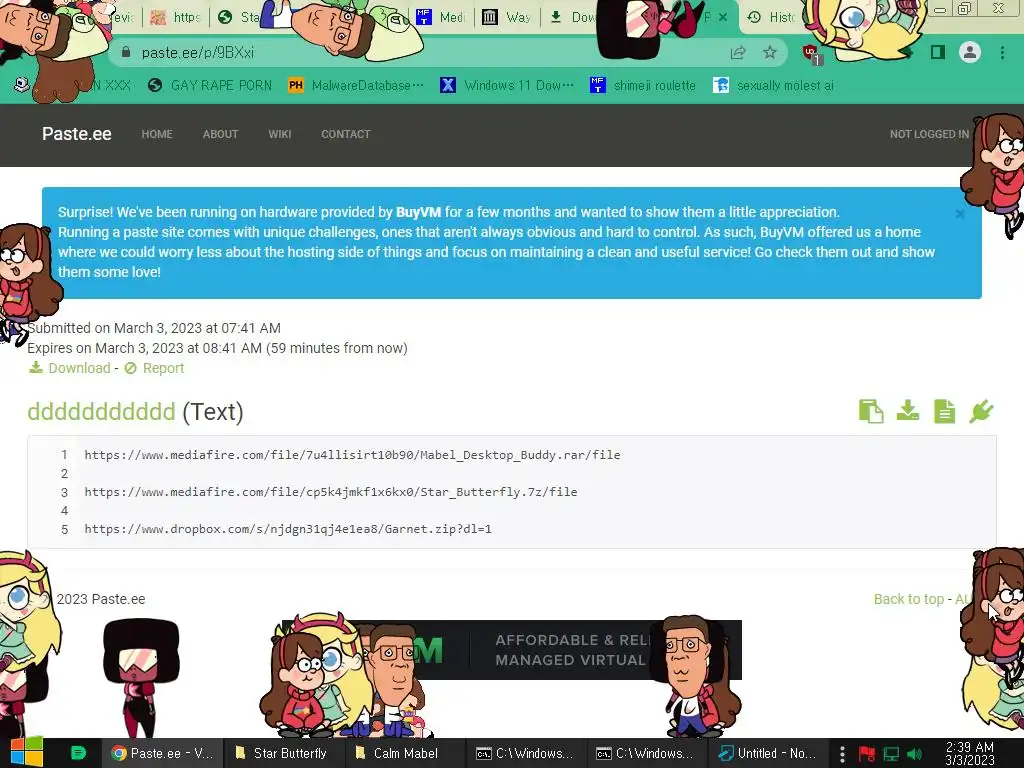Click the red flag tray icon

tap(867, 754)
